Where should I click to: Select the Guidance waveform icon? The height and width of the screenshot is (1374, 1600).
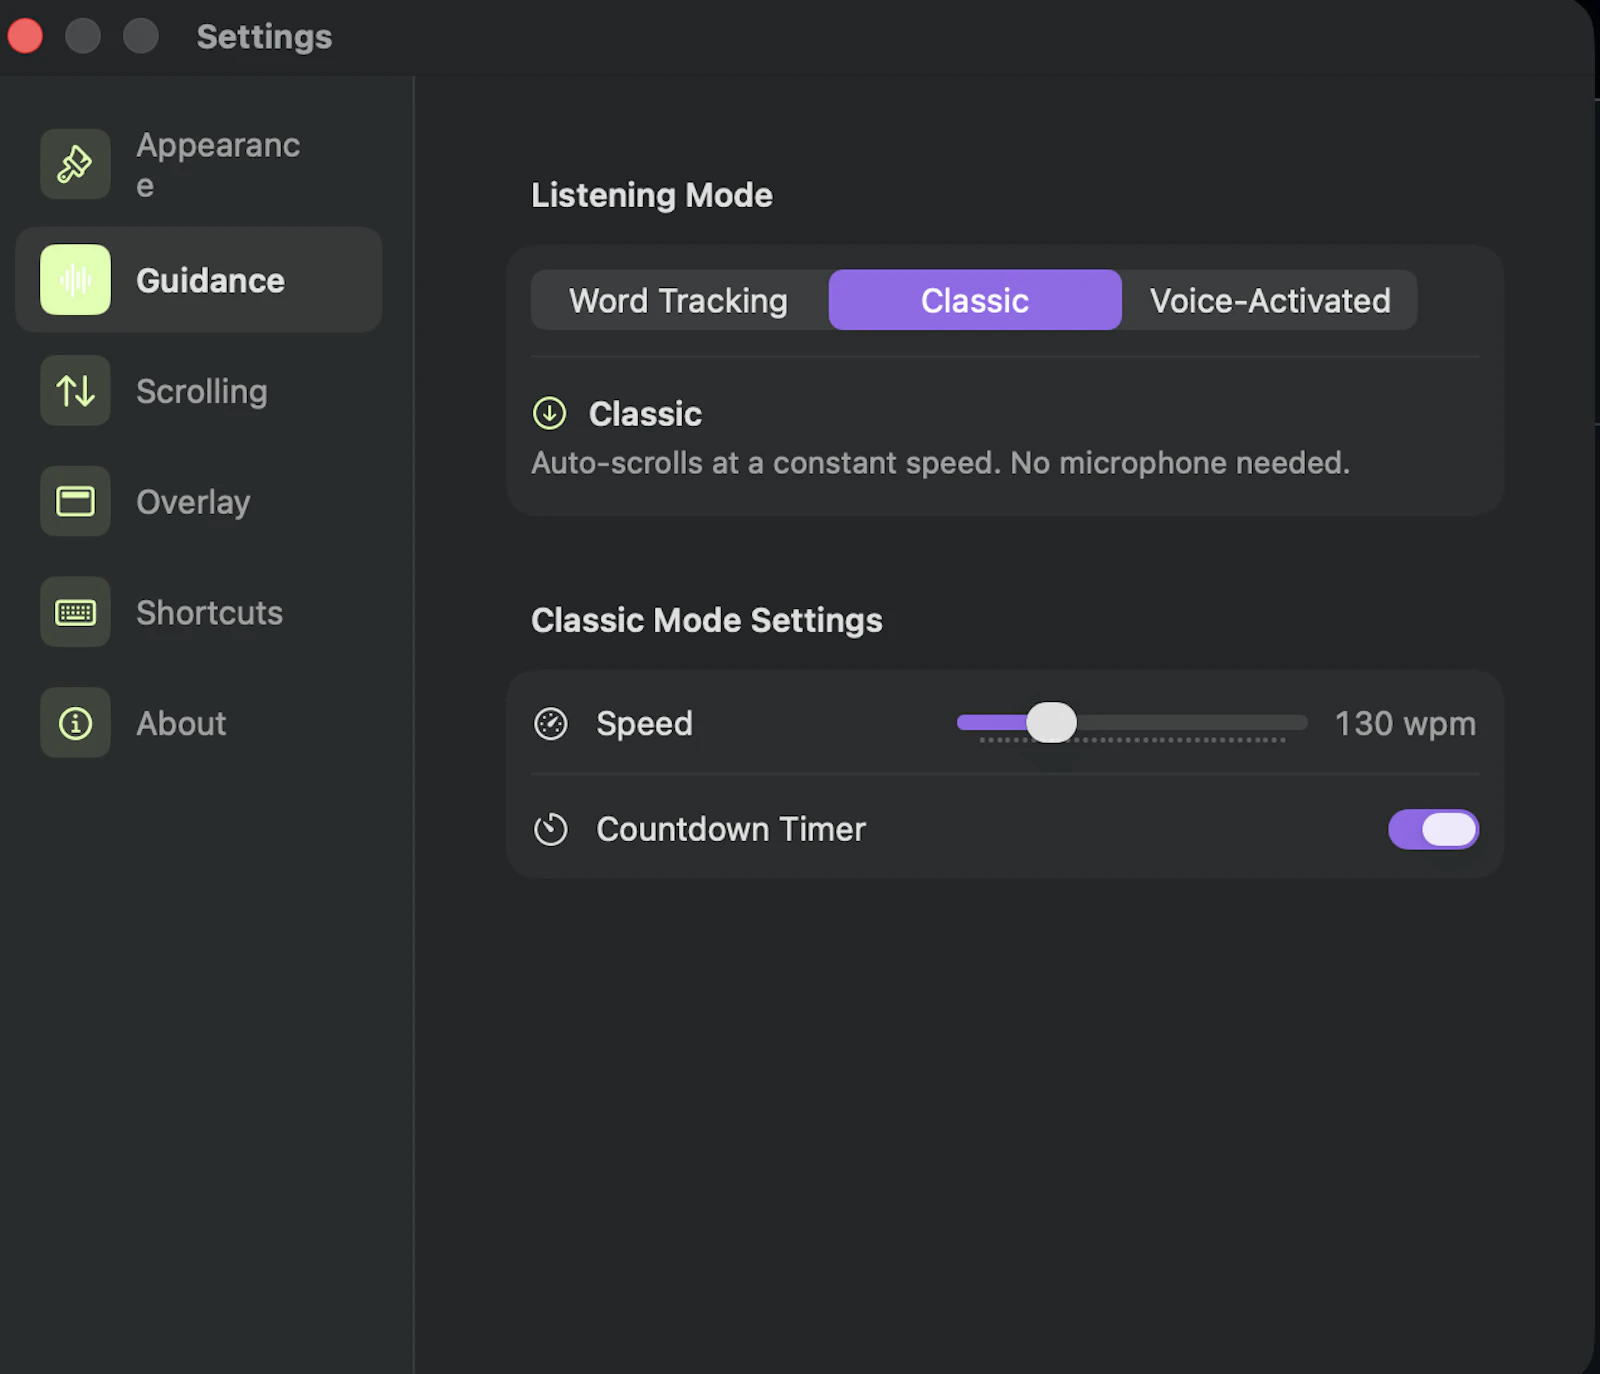(75, 280)
